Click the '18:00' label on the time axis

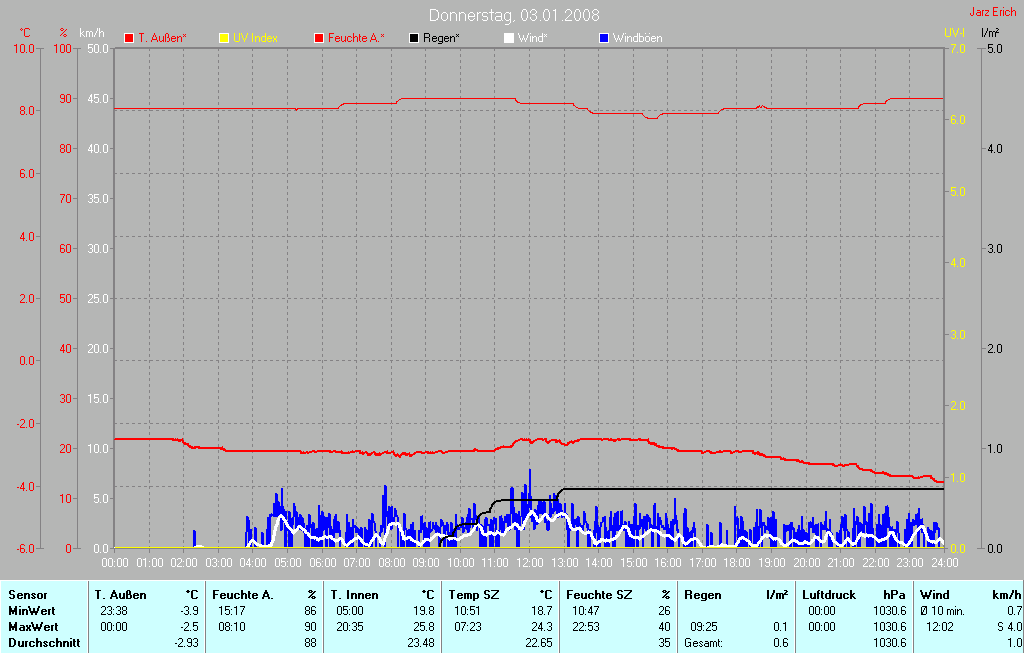pos(737,562)
